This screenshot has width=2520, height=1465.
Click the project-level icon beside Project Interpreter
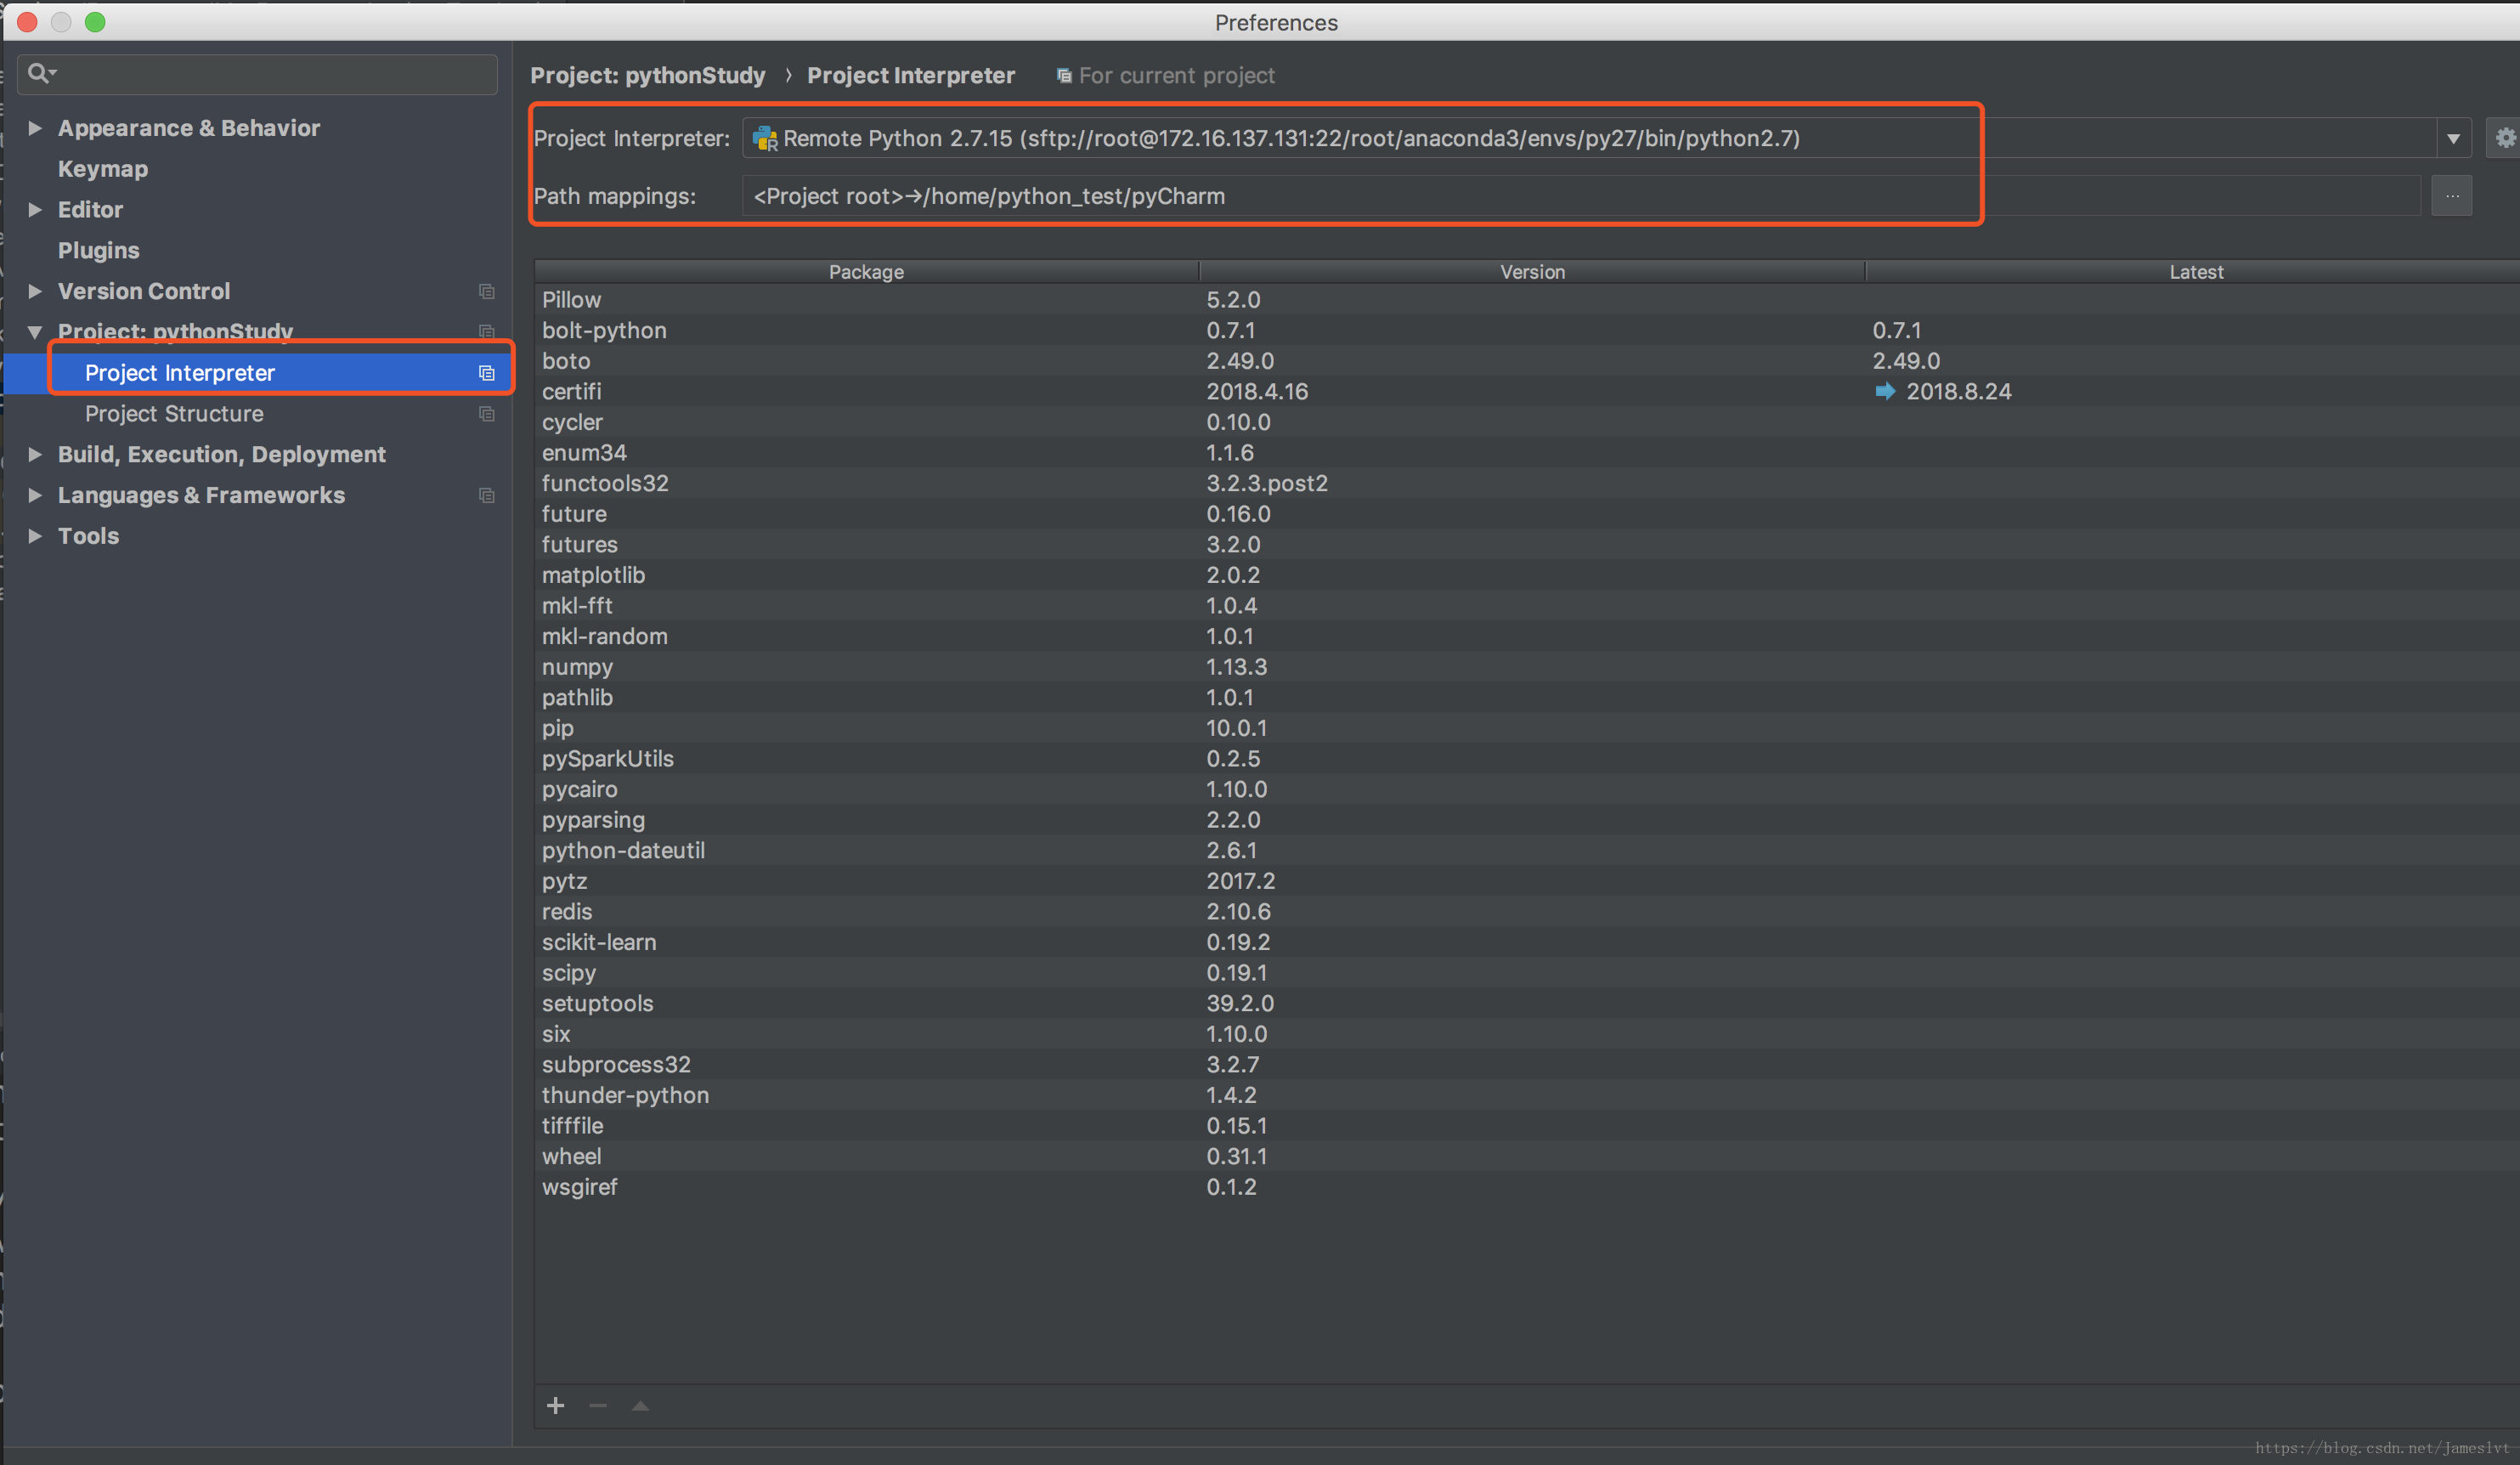(487, 373)
